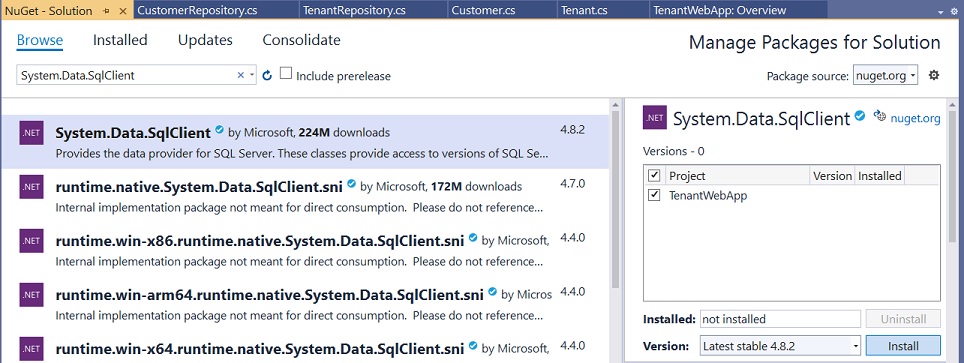The width and height of the screenshot is (964, 363).
Task: Click the globe icon beside the nuget.org link
Action: (880, 116)
